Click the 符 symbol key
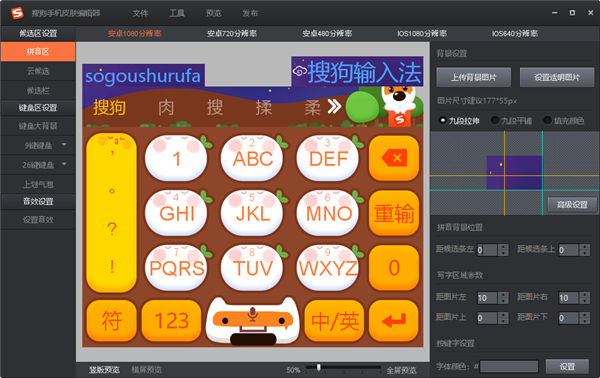Viewport: 600px width, 378px height. (x=111, y=321)
